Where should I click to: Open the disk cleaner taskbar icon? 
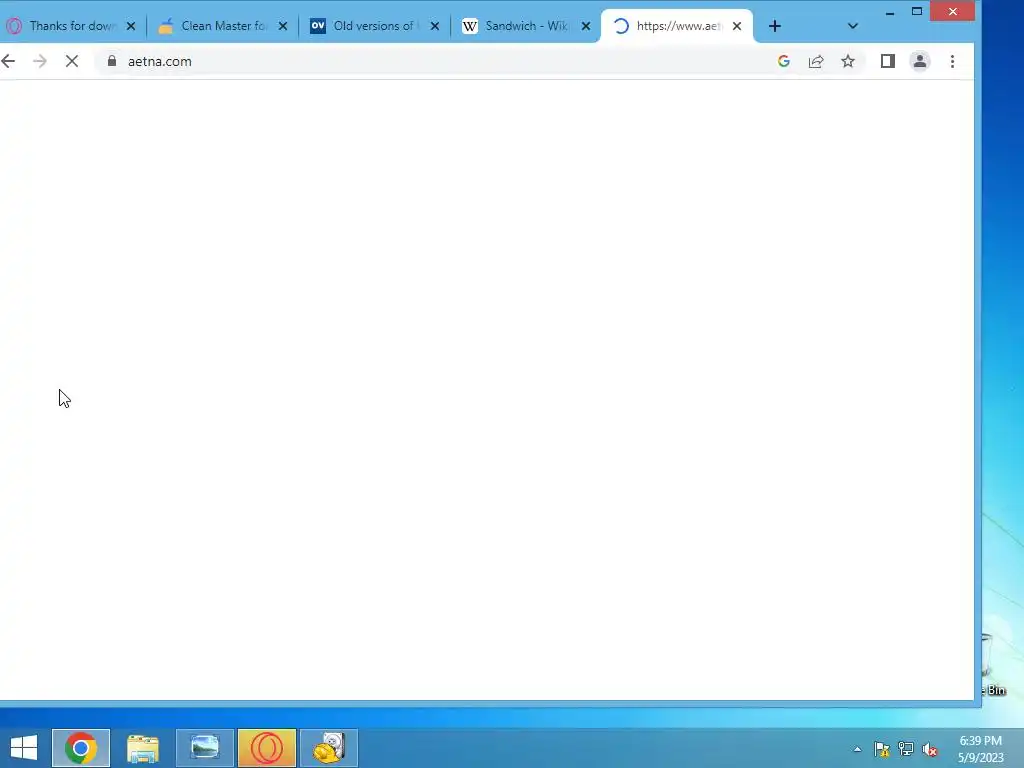pos(328,748)
